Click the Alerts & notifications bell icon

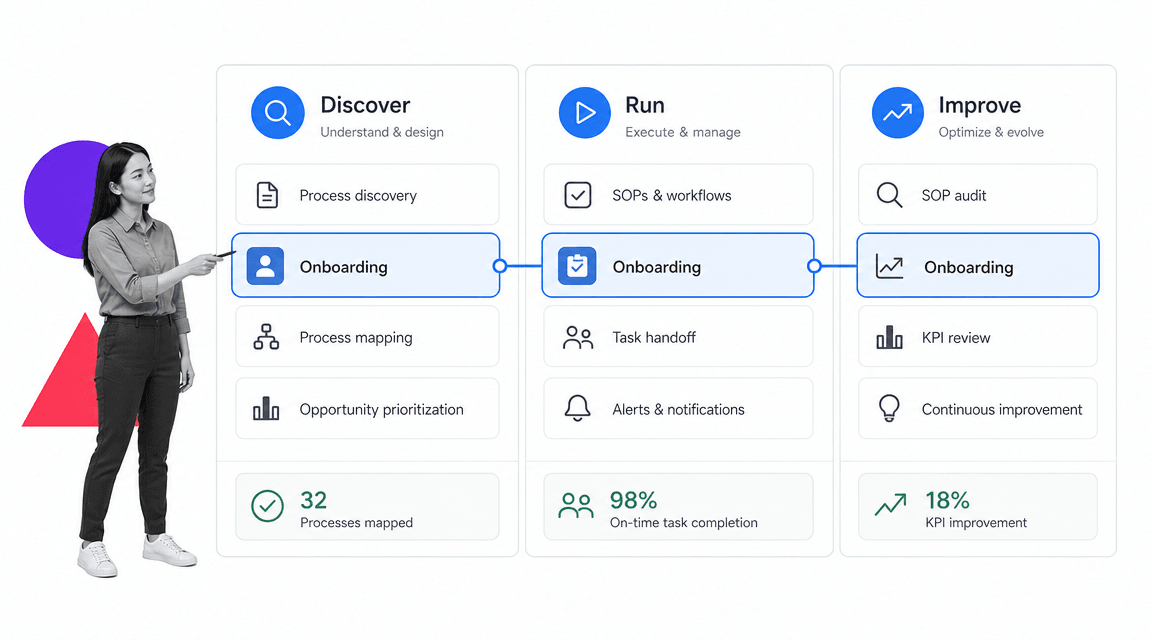[577, 408]
